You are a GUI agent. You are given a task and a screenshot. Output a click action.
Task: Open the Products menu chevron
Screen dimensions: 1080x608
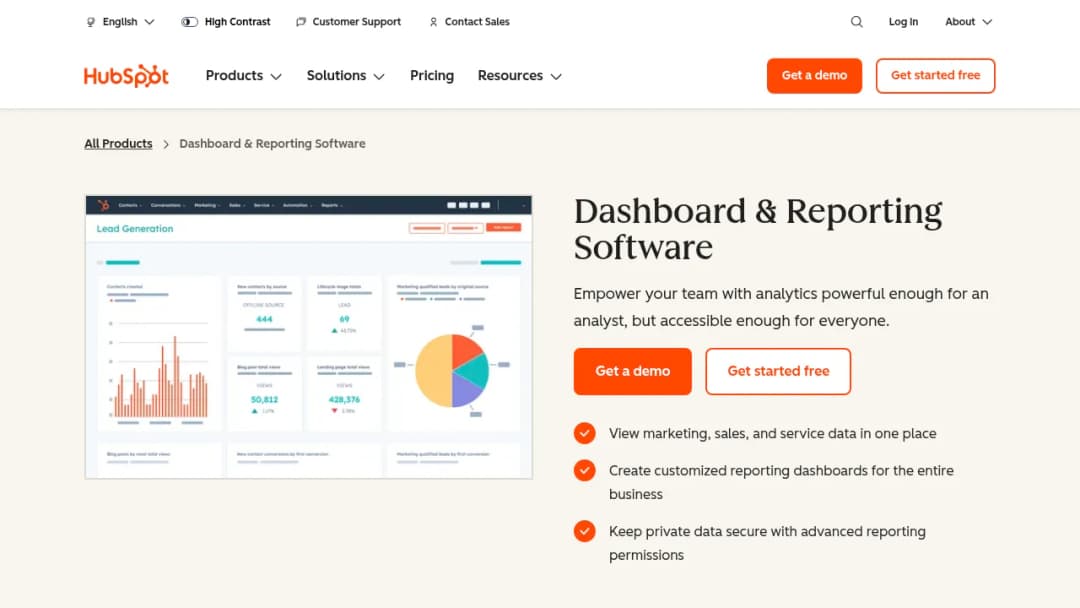(x=276, y=76)
